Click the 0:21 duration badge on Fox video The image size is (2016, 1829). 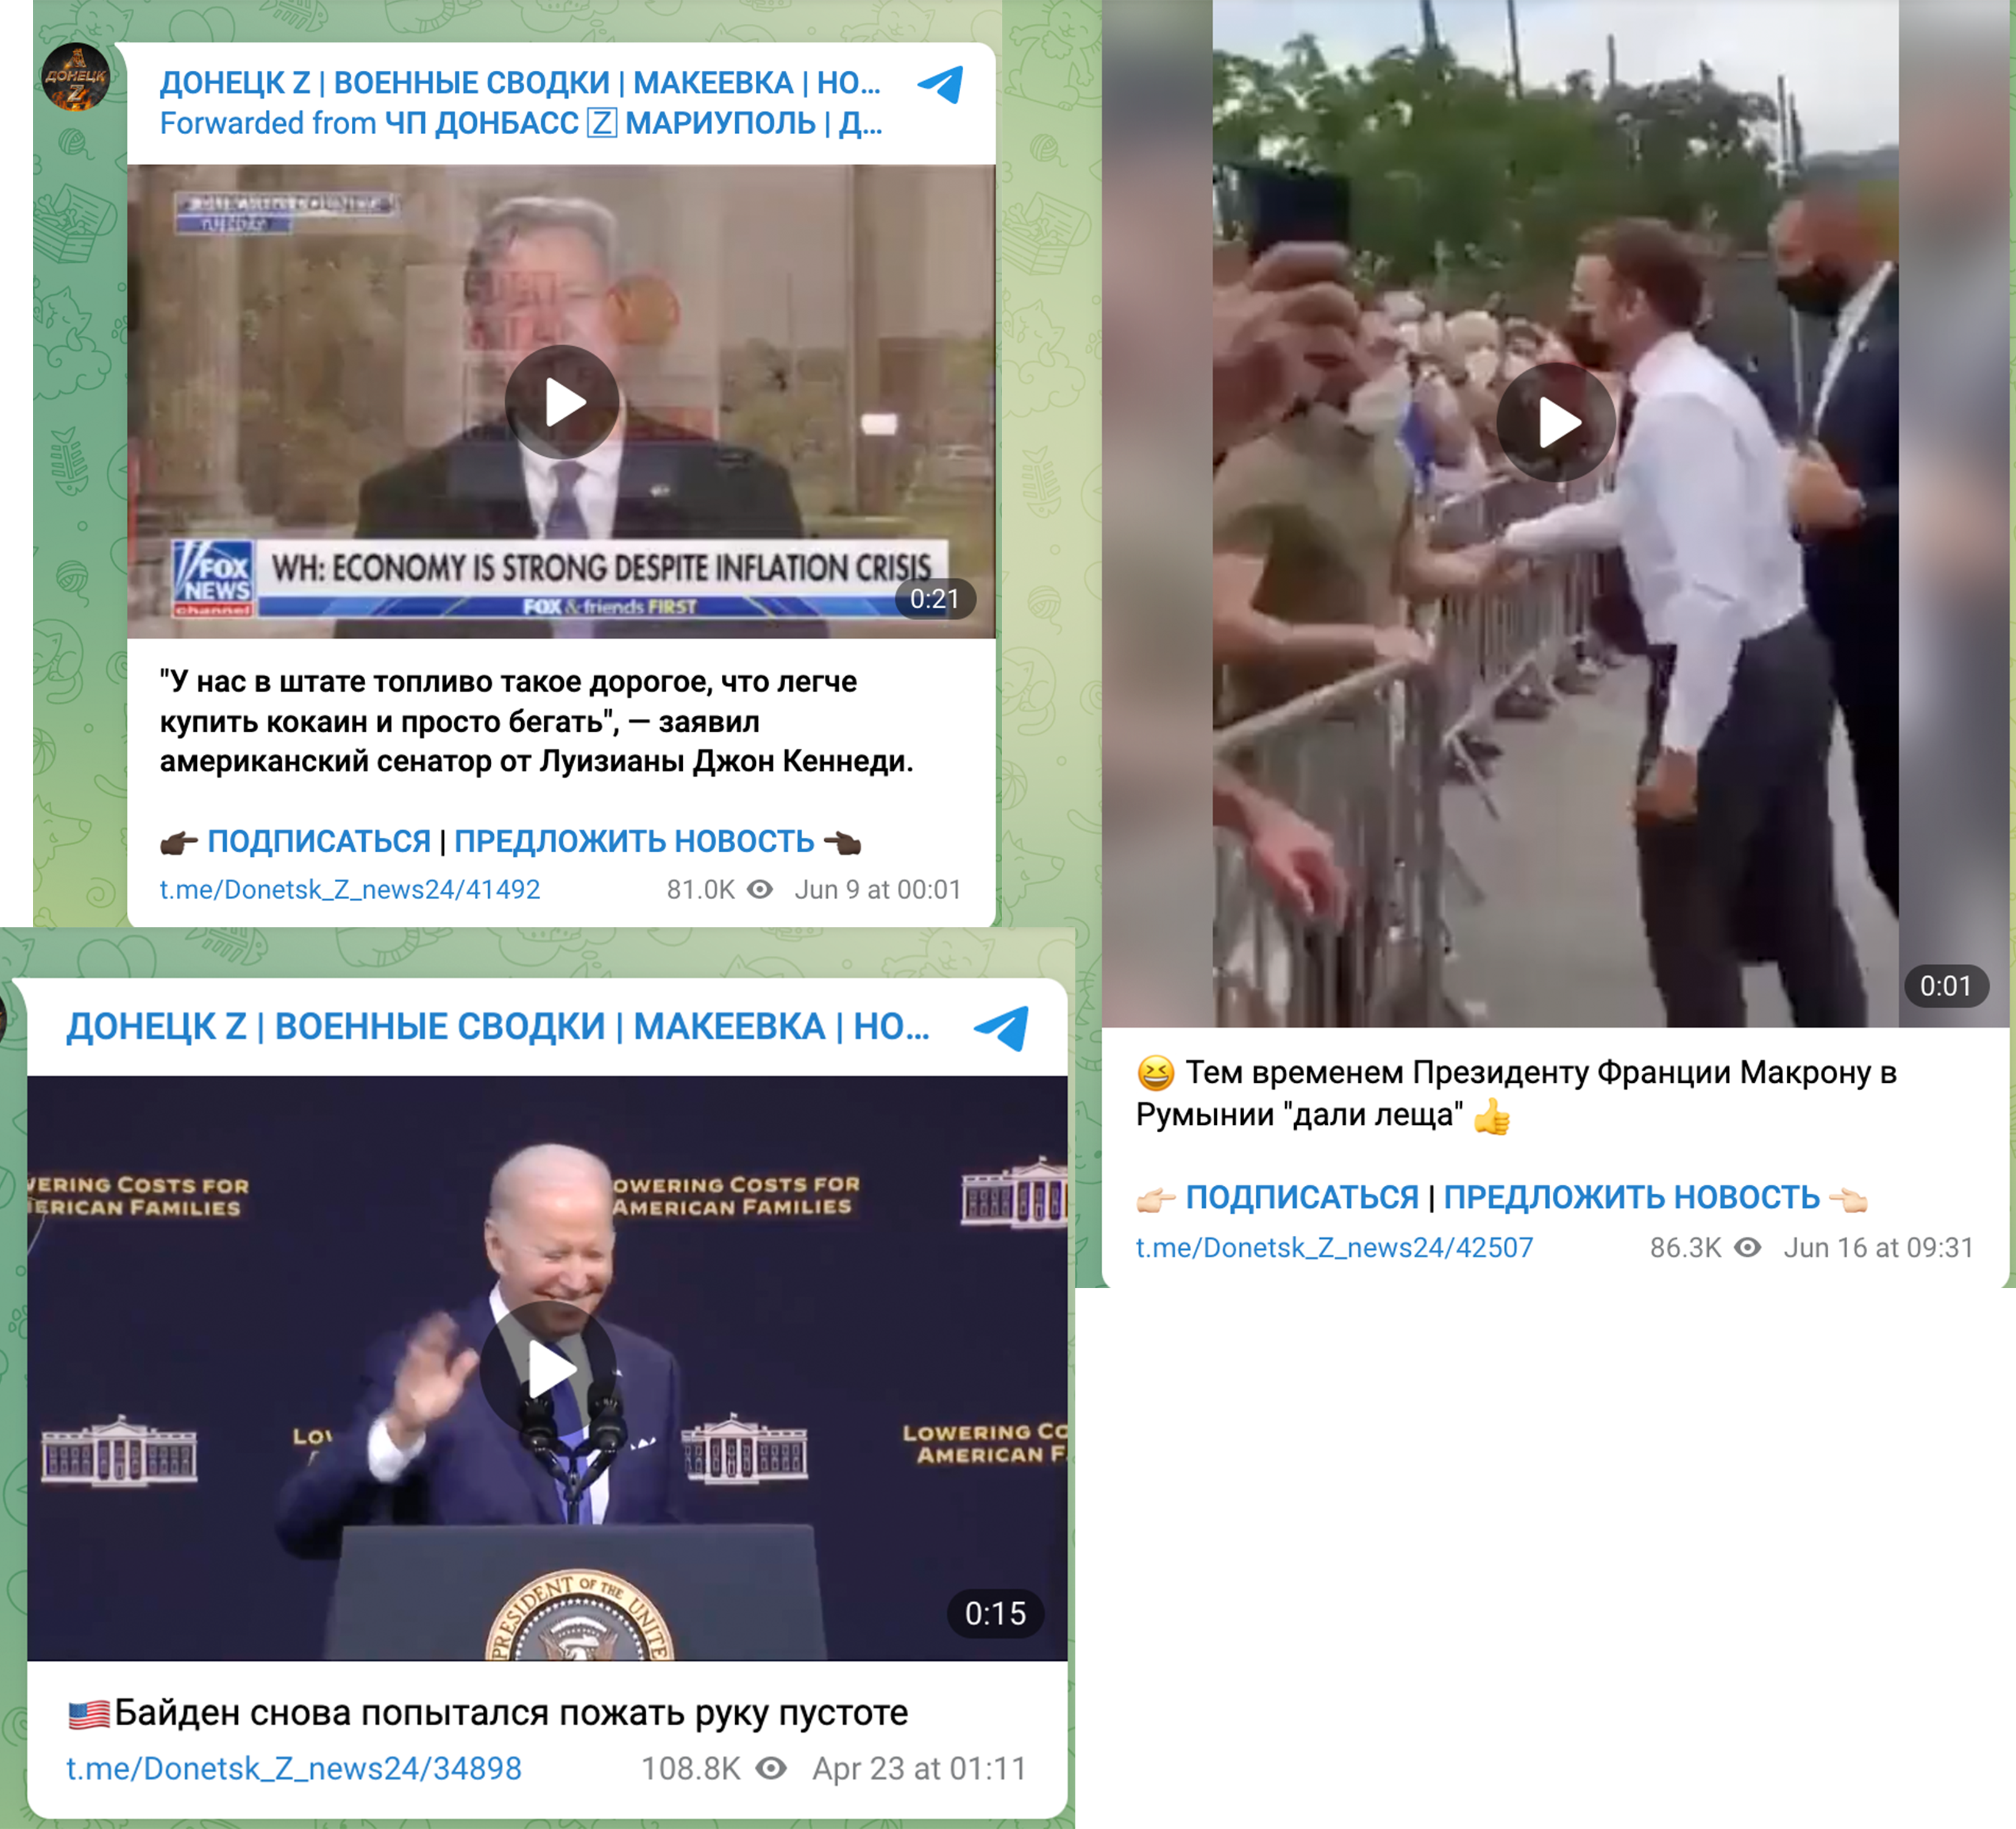(934, 598)
